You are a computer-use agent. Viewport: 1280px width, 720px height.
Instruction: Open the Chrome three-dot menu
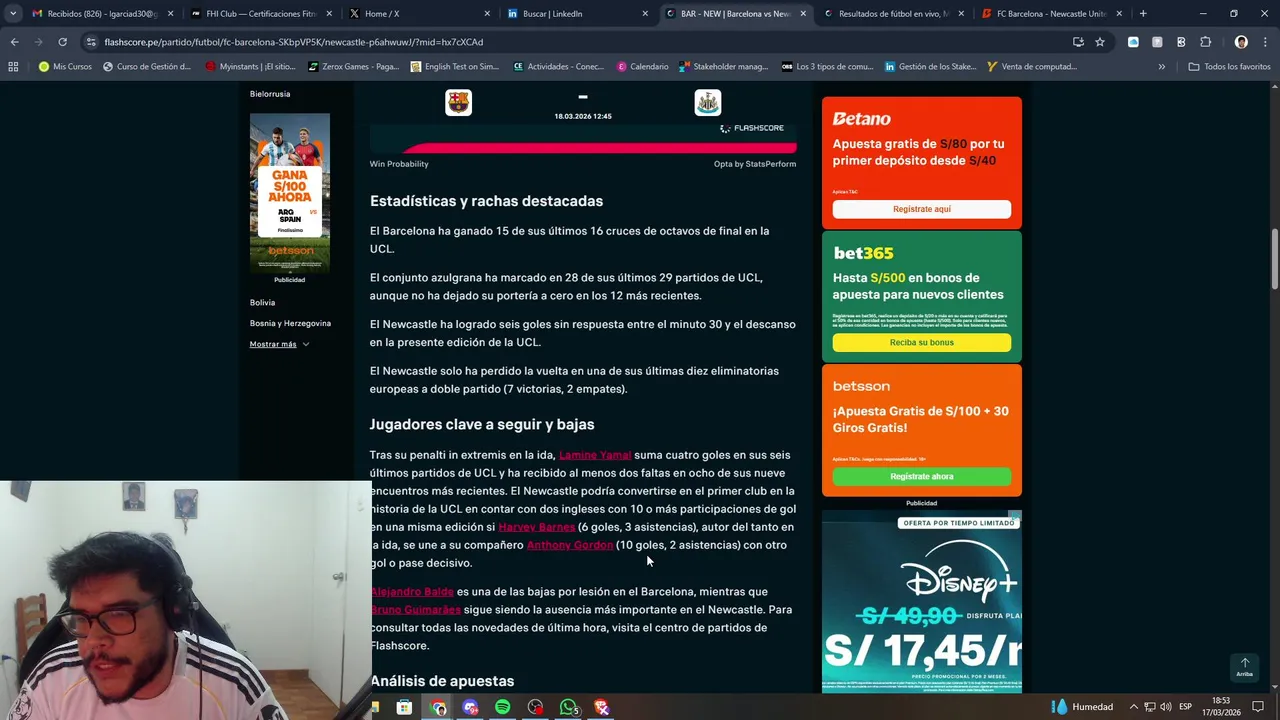point(1264,42)
